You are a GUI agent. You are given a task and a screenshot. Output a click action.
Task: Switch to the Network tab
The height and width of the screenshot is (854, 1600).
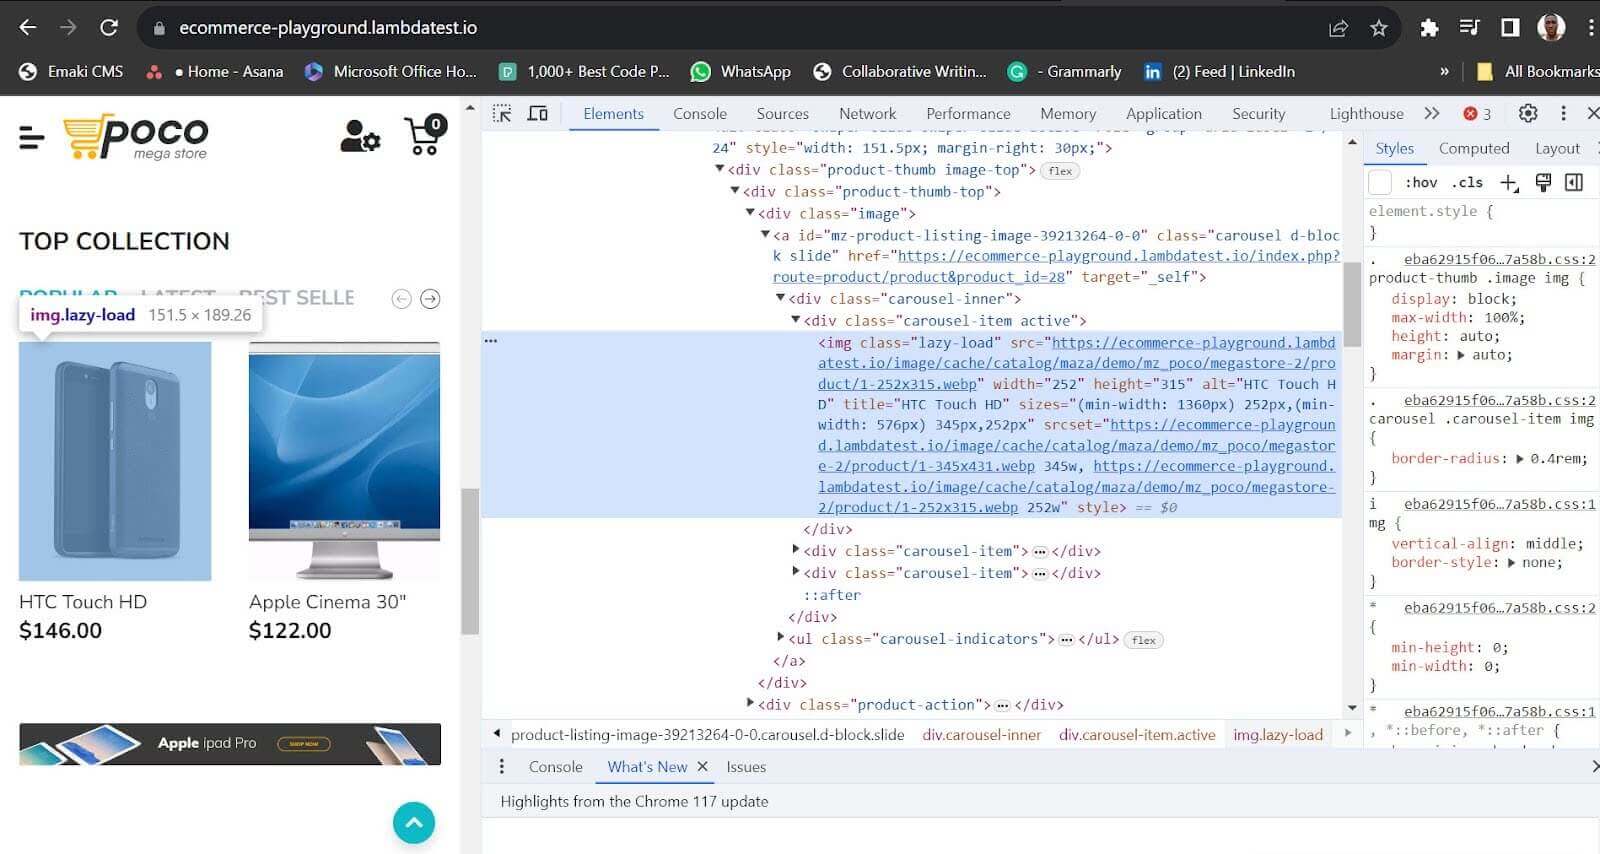[x=868, y=114]
